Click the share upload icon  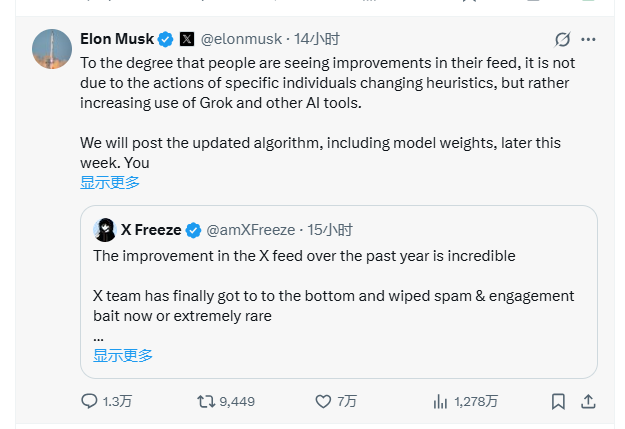tap(588, 401)
